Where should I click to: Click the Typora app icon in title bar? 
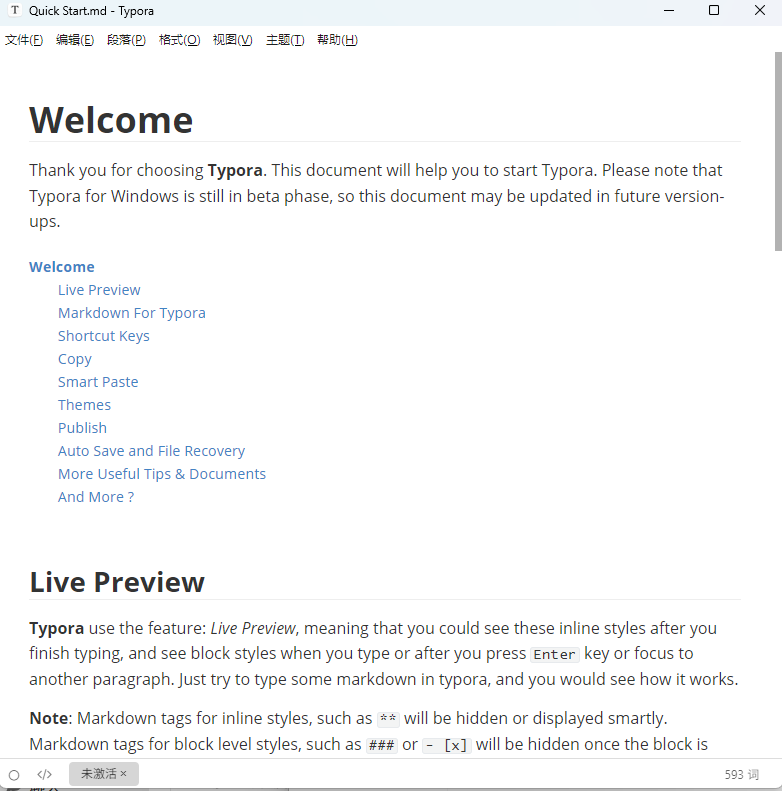pos(15,11)
